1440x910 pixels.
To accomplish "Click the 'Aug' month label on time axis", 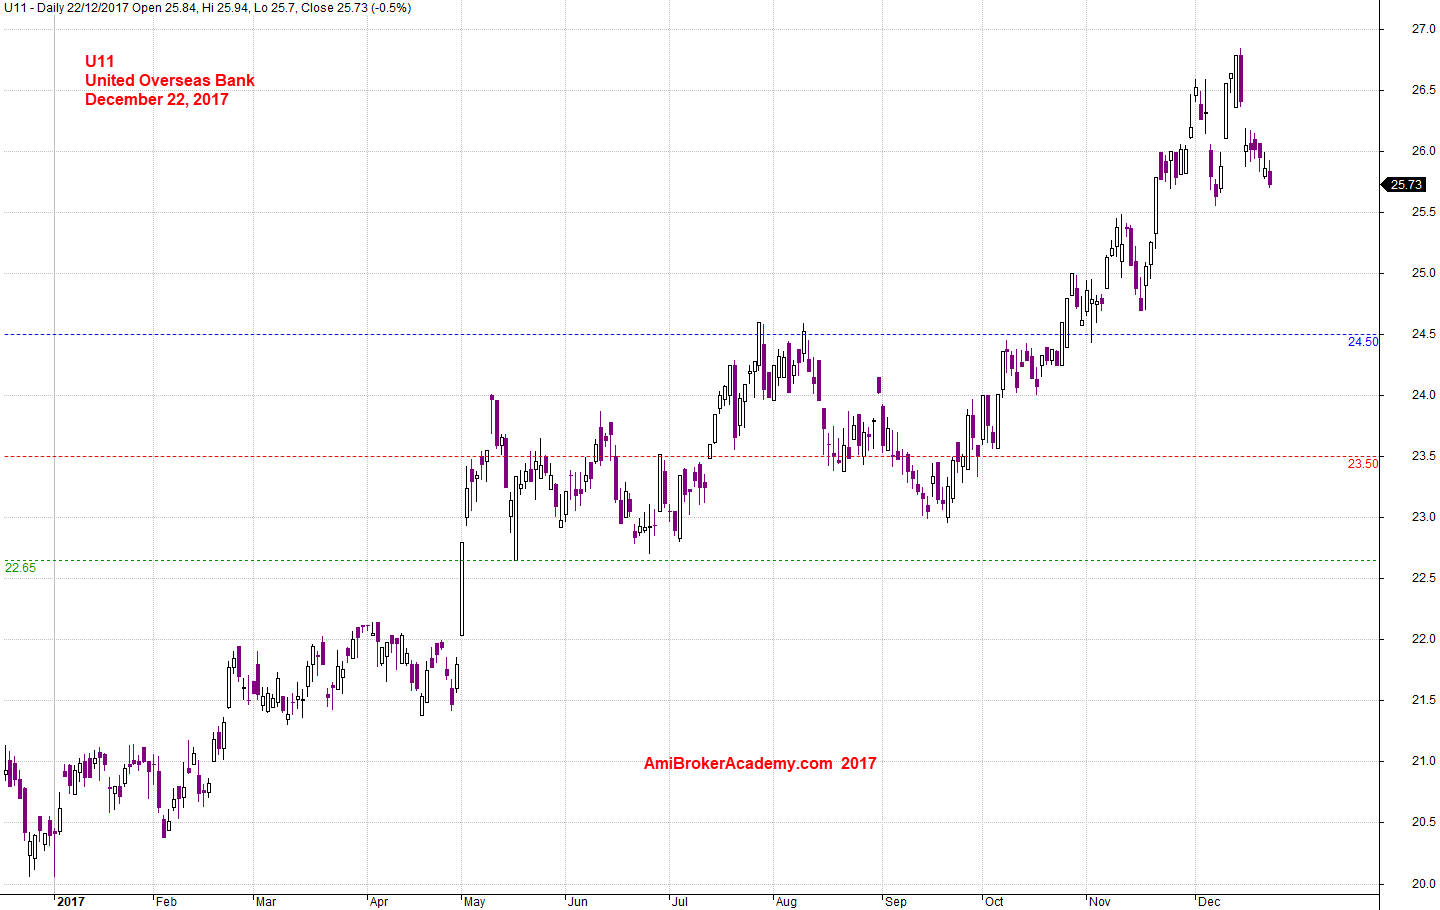I will pos(787,902).
